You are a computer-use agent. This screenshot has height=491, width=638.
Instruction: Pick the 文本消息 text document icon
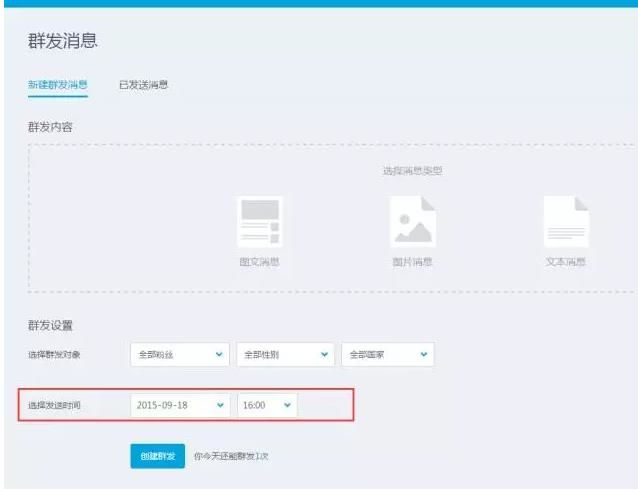point(565,221)
